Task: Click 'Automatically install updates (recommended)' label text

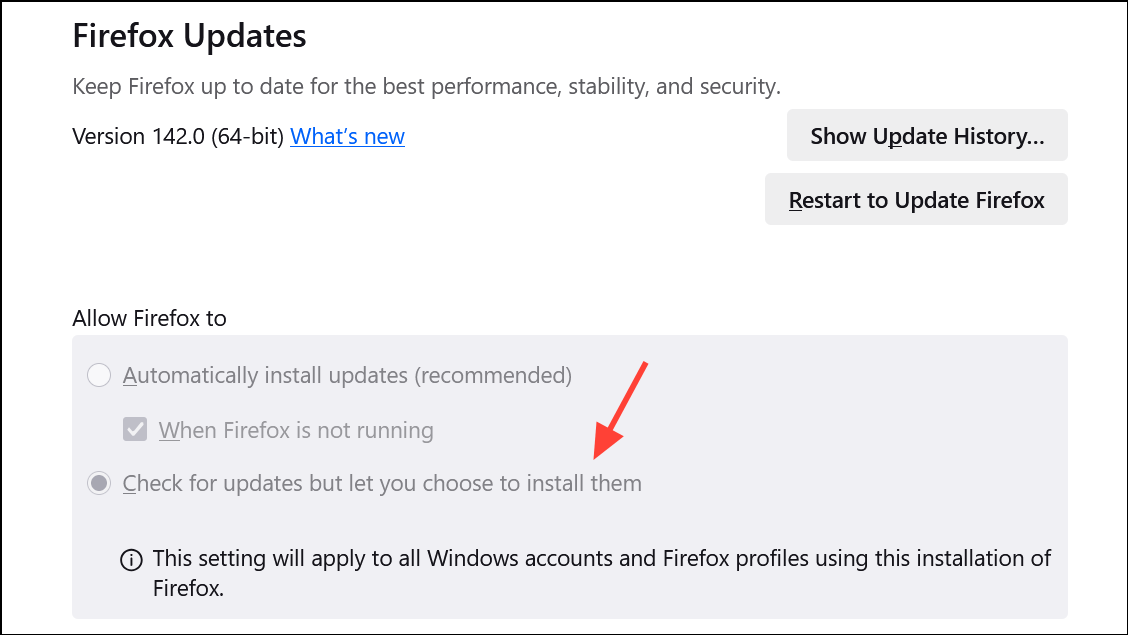Action: coord(347,375)
